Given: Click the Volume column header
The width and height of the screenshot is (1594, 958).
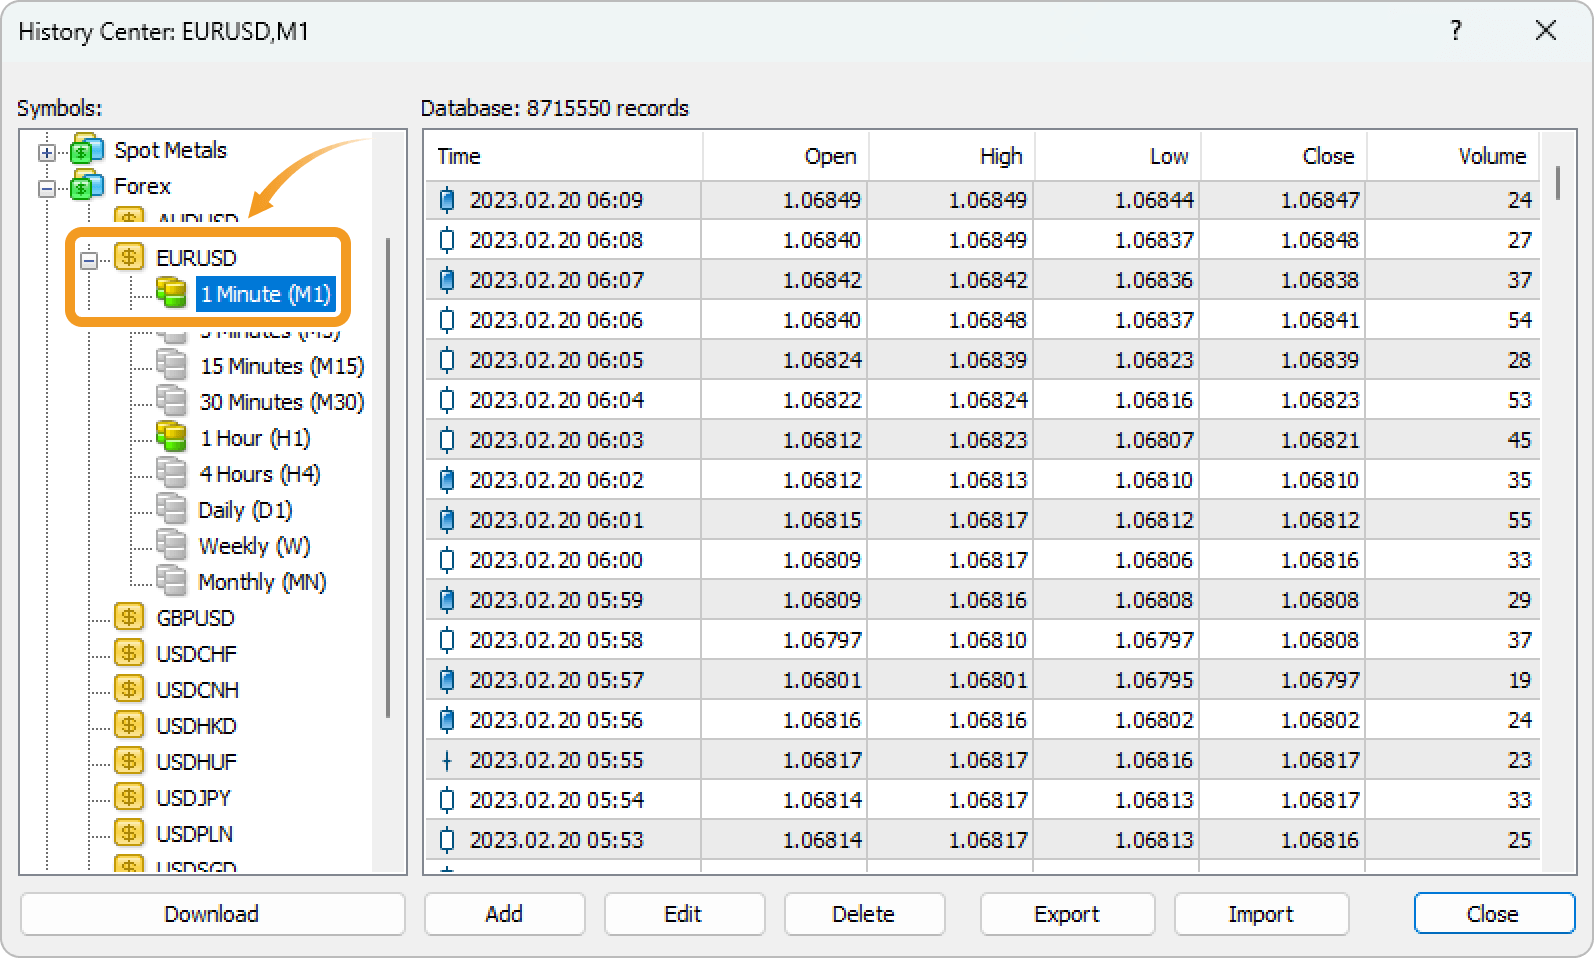Looking at the screenshot, I should [x=1453, y=156].
